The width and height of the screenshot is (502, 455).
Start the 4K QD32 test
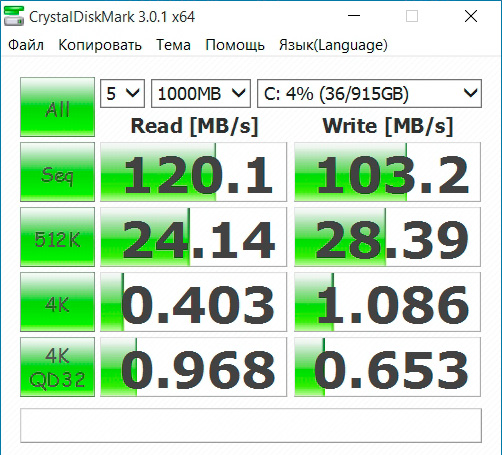[57, 367]
